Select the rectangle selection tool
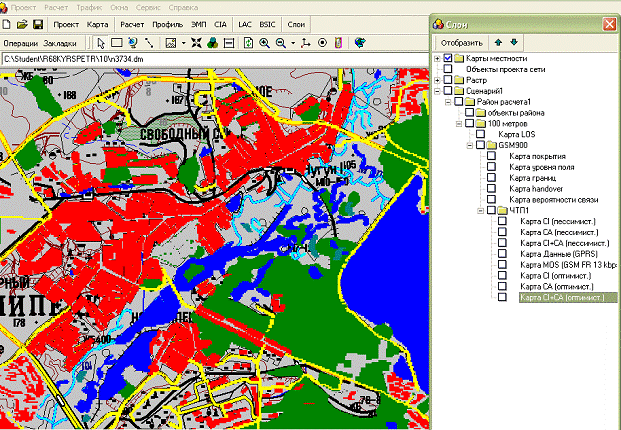 tap(116, 43)
